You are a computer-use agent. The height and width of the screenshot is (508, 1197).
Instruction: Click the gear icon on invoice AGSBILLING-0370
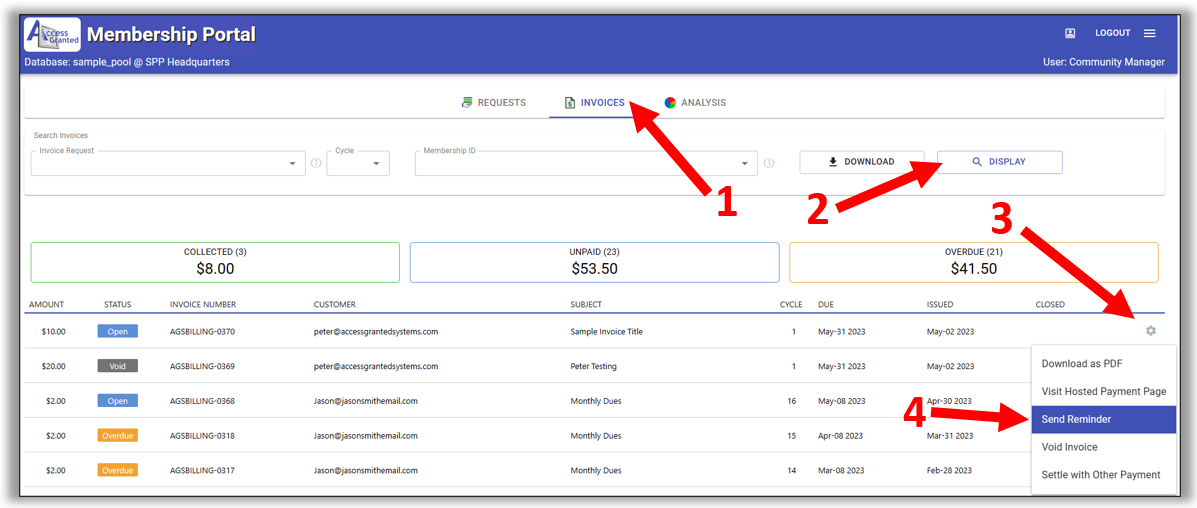tap(1151, 331)
